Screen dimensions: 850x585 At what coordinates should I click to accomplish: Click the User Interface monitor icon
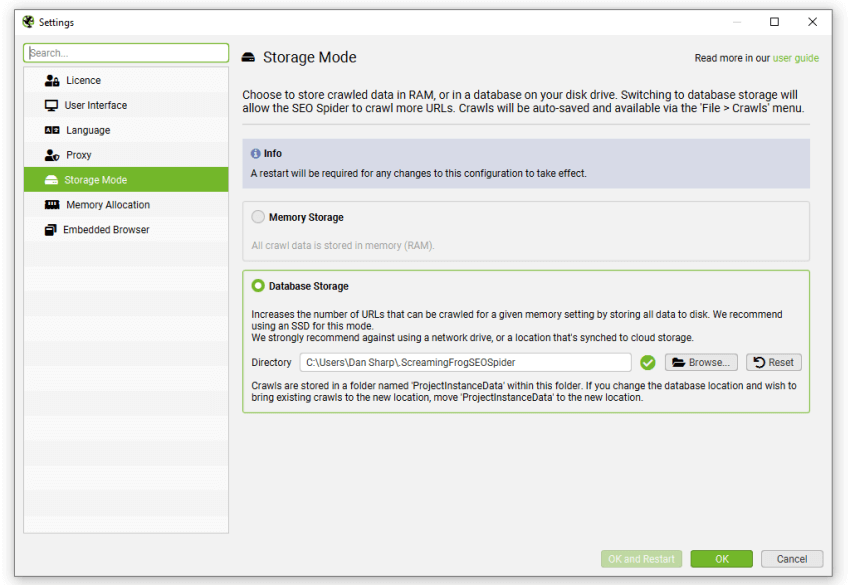pos(51,105)
